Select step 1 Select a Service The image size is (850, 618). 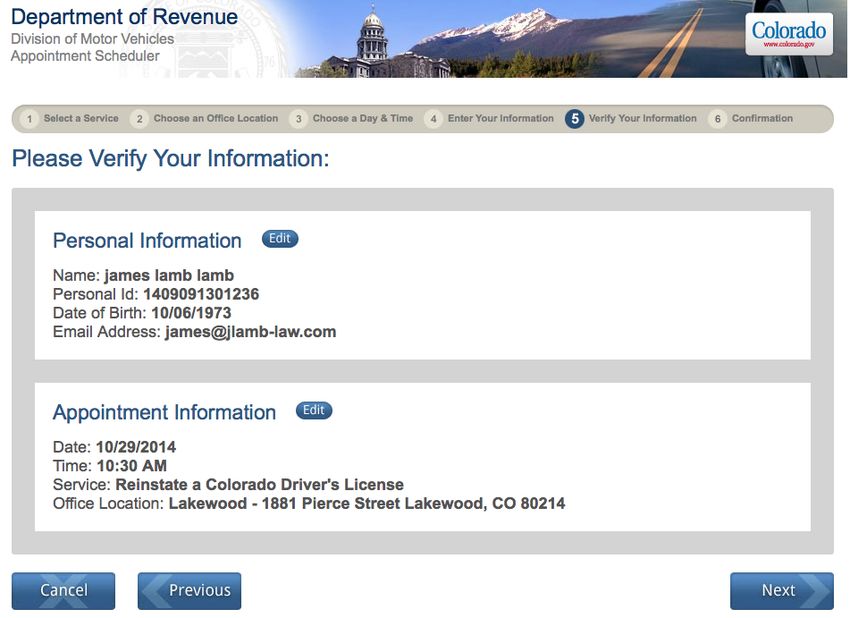70,118
